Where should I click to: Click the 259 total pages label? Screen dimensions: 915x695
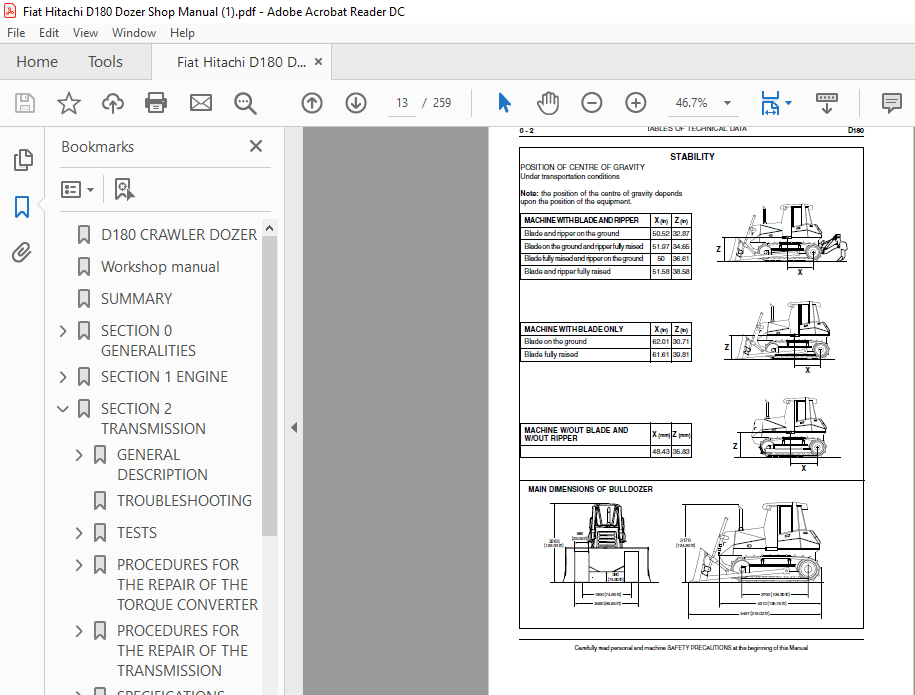point(442,103)
